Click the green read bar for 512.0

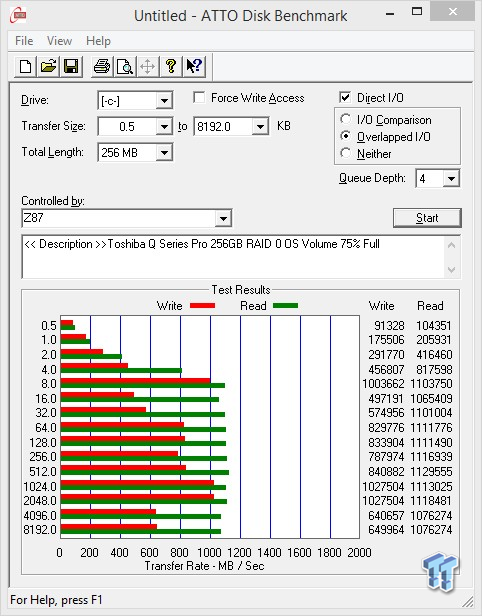tap(145, 473)
